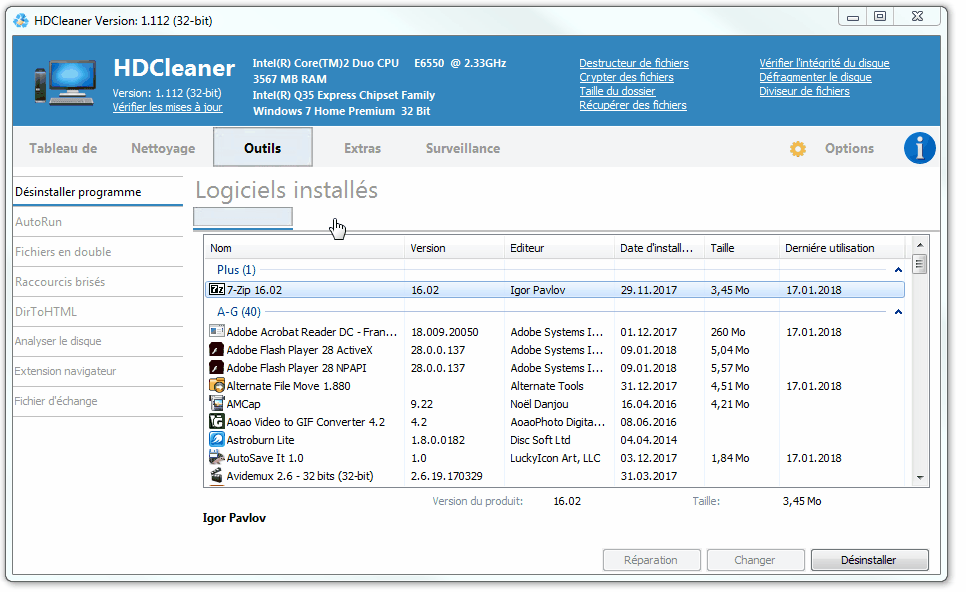Click Vérifier l'intégrité du disque link
966x592 pixels.
[x=824, y=63]
